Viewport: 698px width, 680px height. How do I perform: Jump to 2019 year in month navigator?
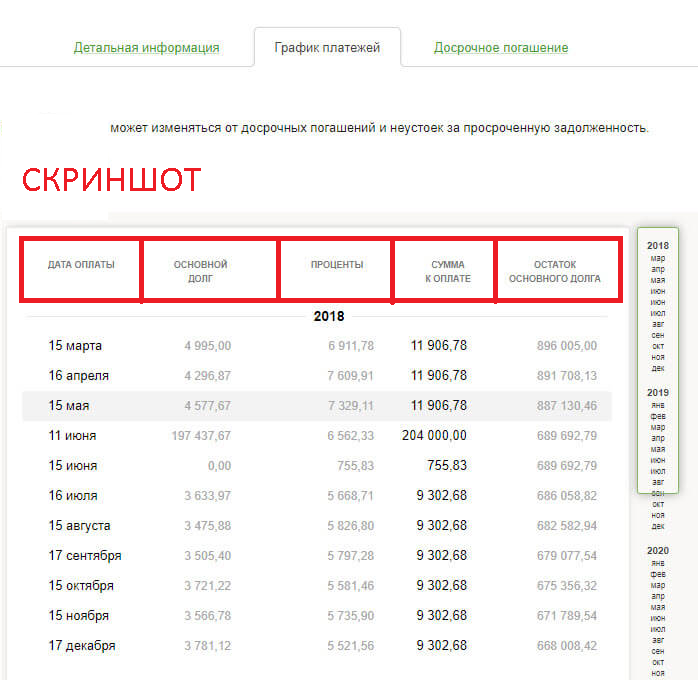pyautogui.click(x=657, y=393)
